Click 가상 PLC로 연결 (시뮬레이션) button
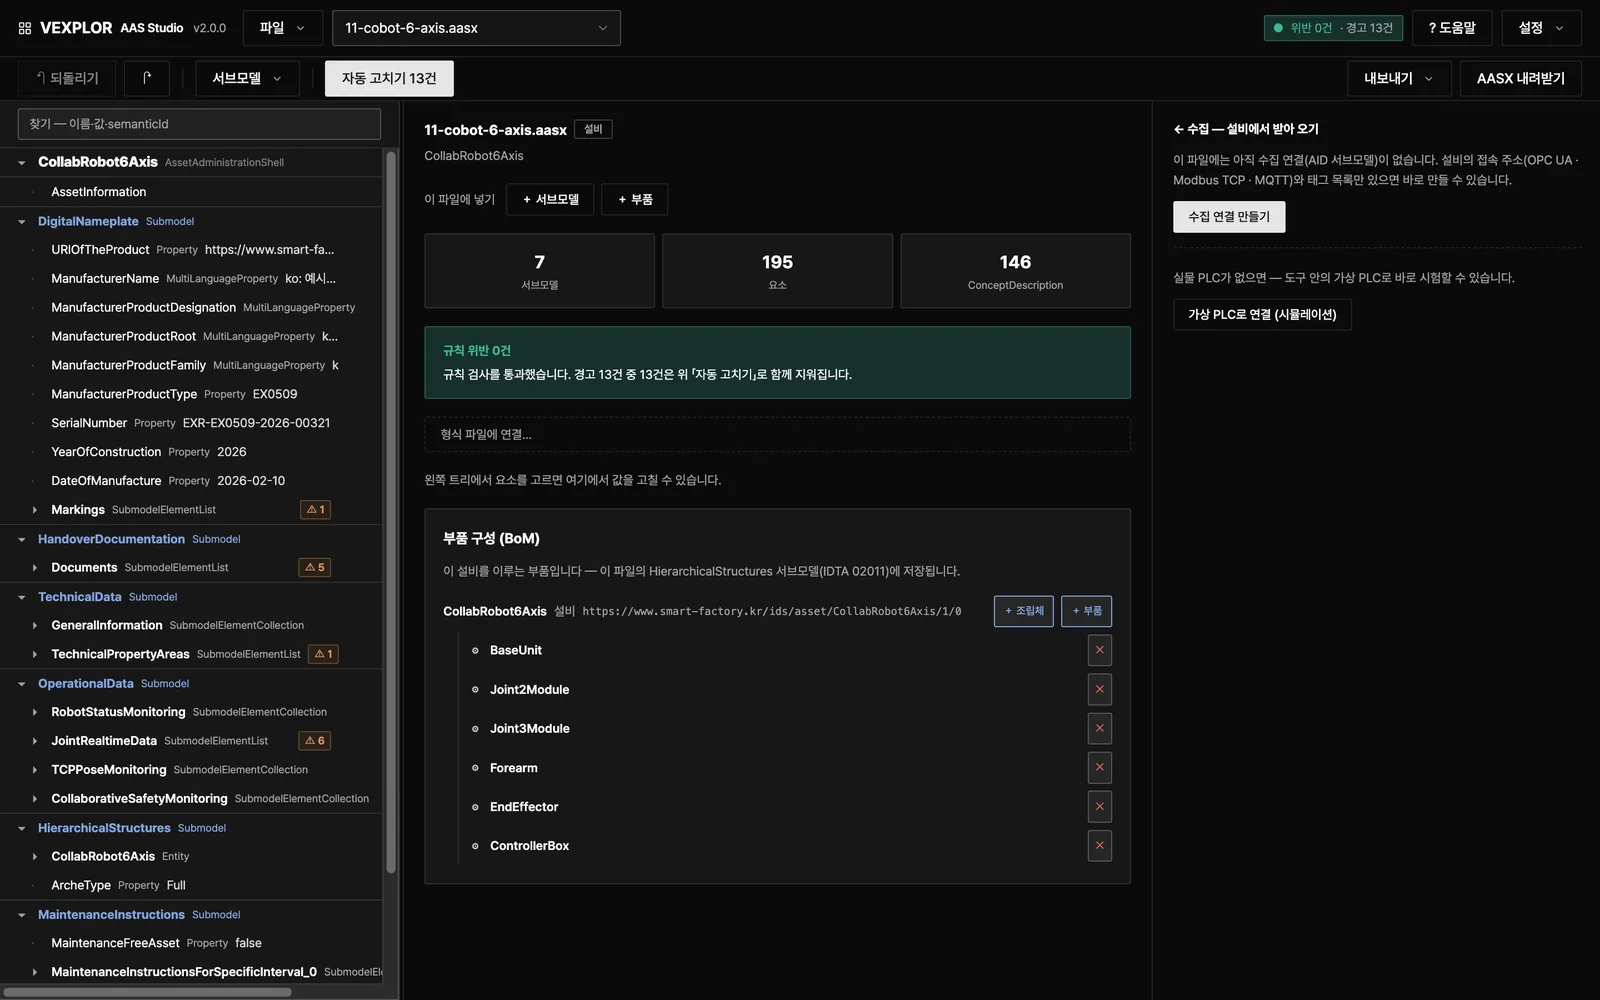The height and width of the screenshot is (1000, 1600). (x=1262, y=314)
